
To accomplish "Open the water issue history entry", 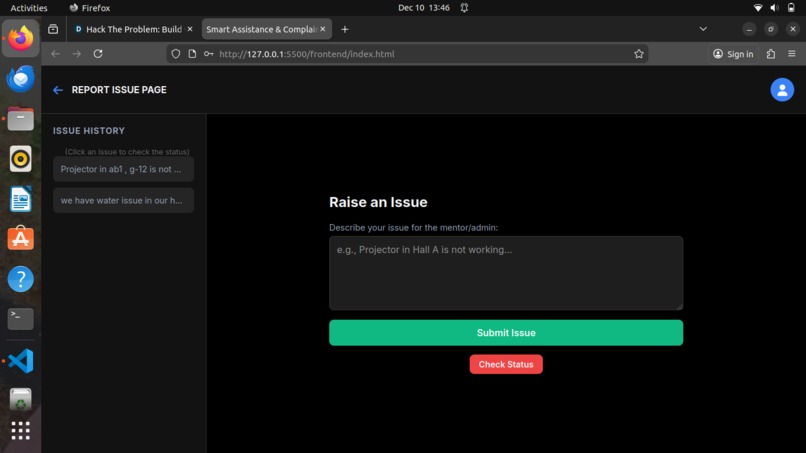I will [123, 201].
